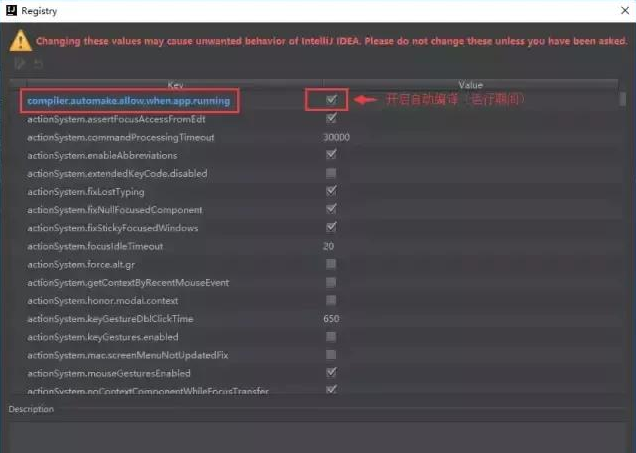Click the revert arrow icon in toolbar
636x453 pixels.
38,65
